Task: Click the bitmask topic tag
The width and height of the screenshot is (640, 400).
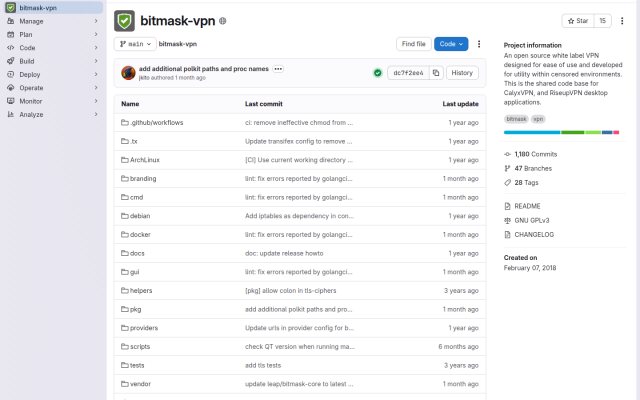Action: click(x=516, y=119)
